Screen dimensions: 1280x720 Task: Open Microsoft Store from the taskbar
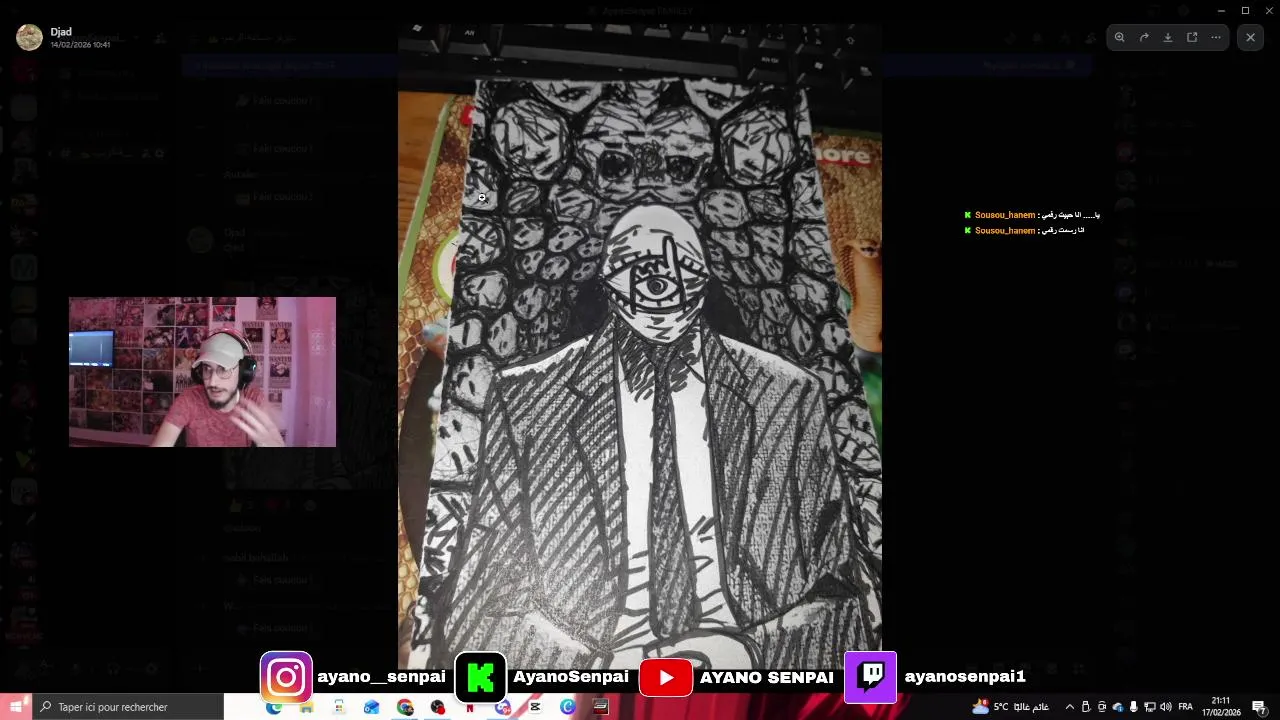339,707
